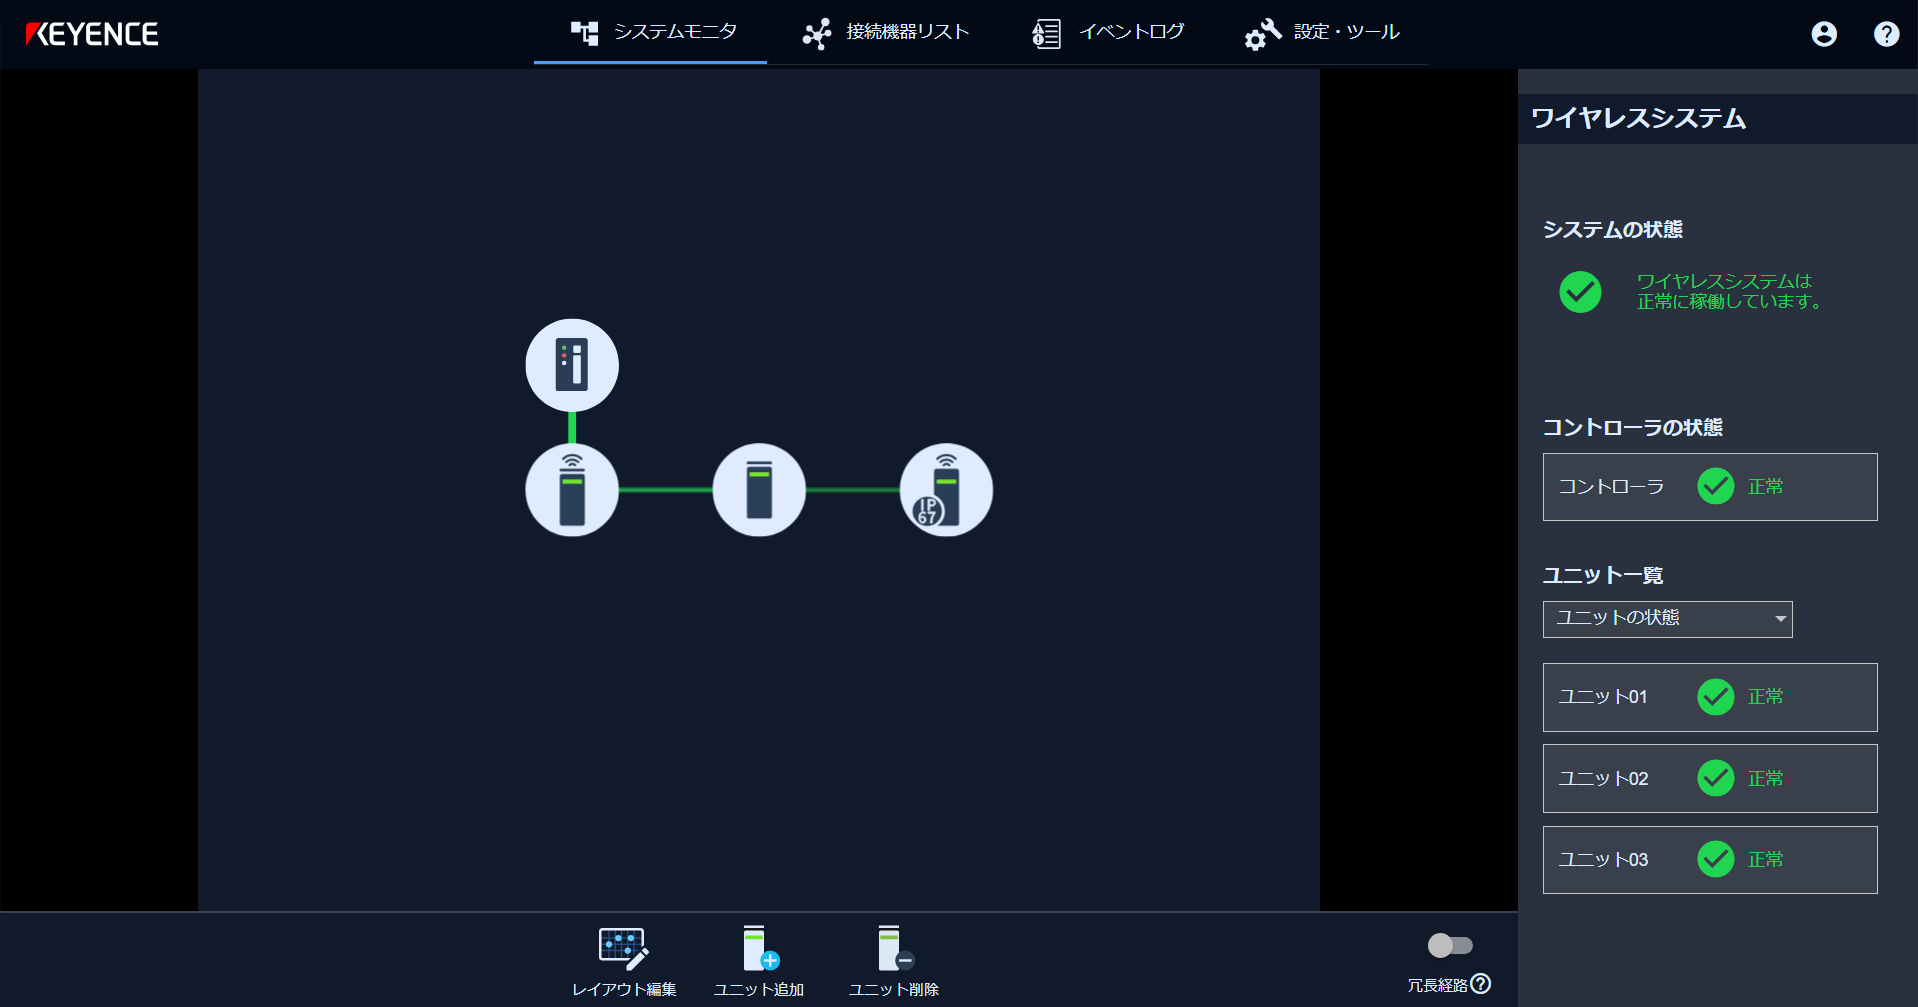Click the コントローラ status row showing 正常
This screenshot has width=1918, height=1007.
(1709, 487)
